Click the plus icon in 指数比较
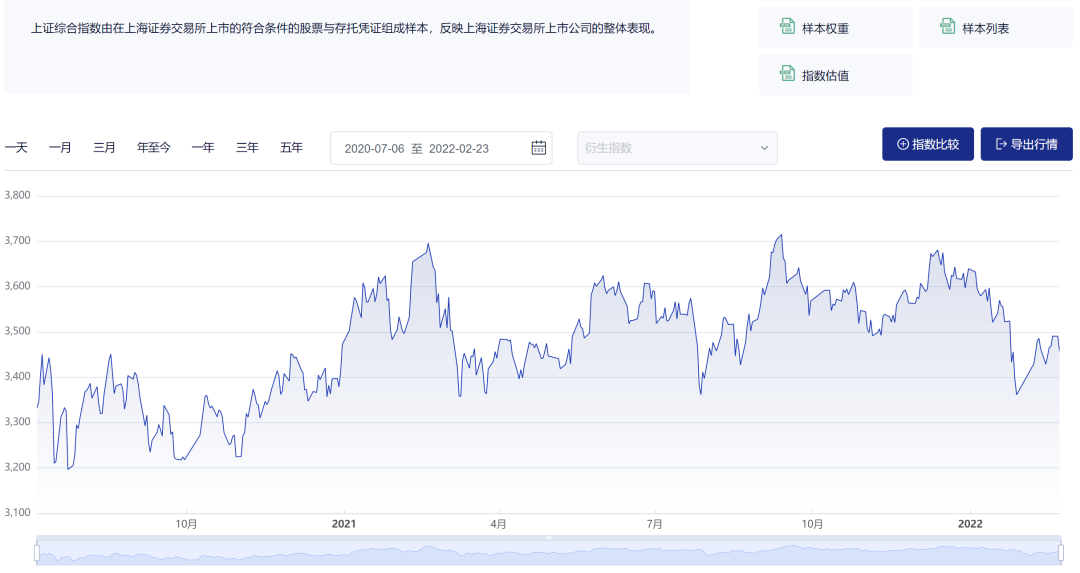Image resolution: width=1080 pixels, height=573 pixels. (902, 144)
